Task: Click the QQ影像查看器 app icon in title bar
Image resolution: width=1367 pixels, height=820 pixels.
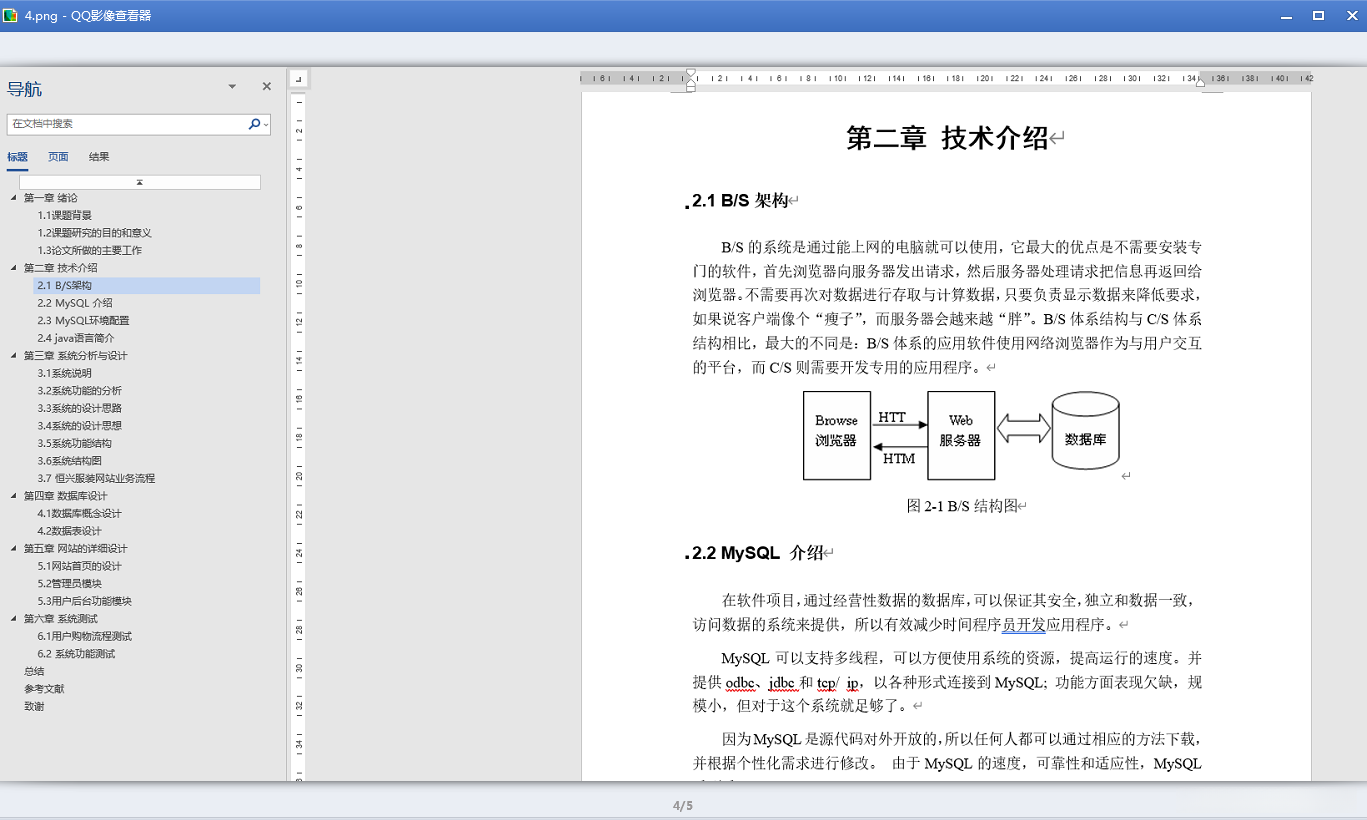Action: pyautogui.click(x=12, y=16)
